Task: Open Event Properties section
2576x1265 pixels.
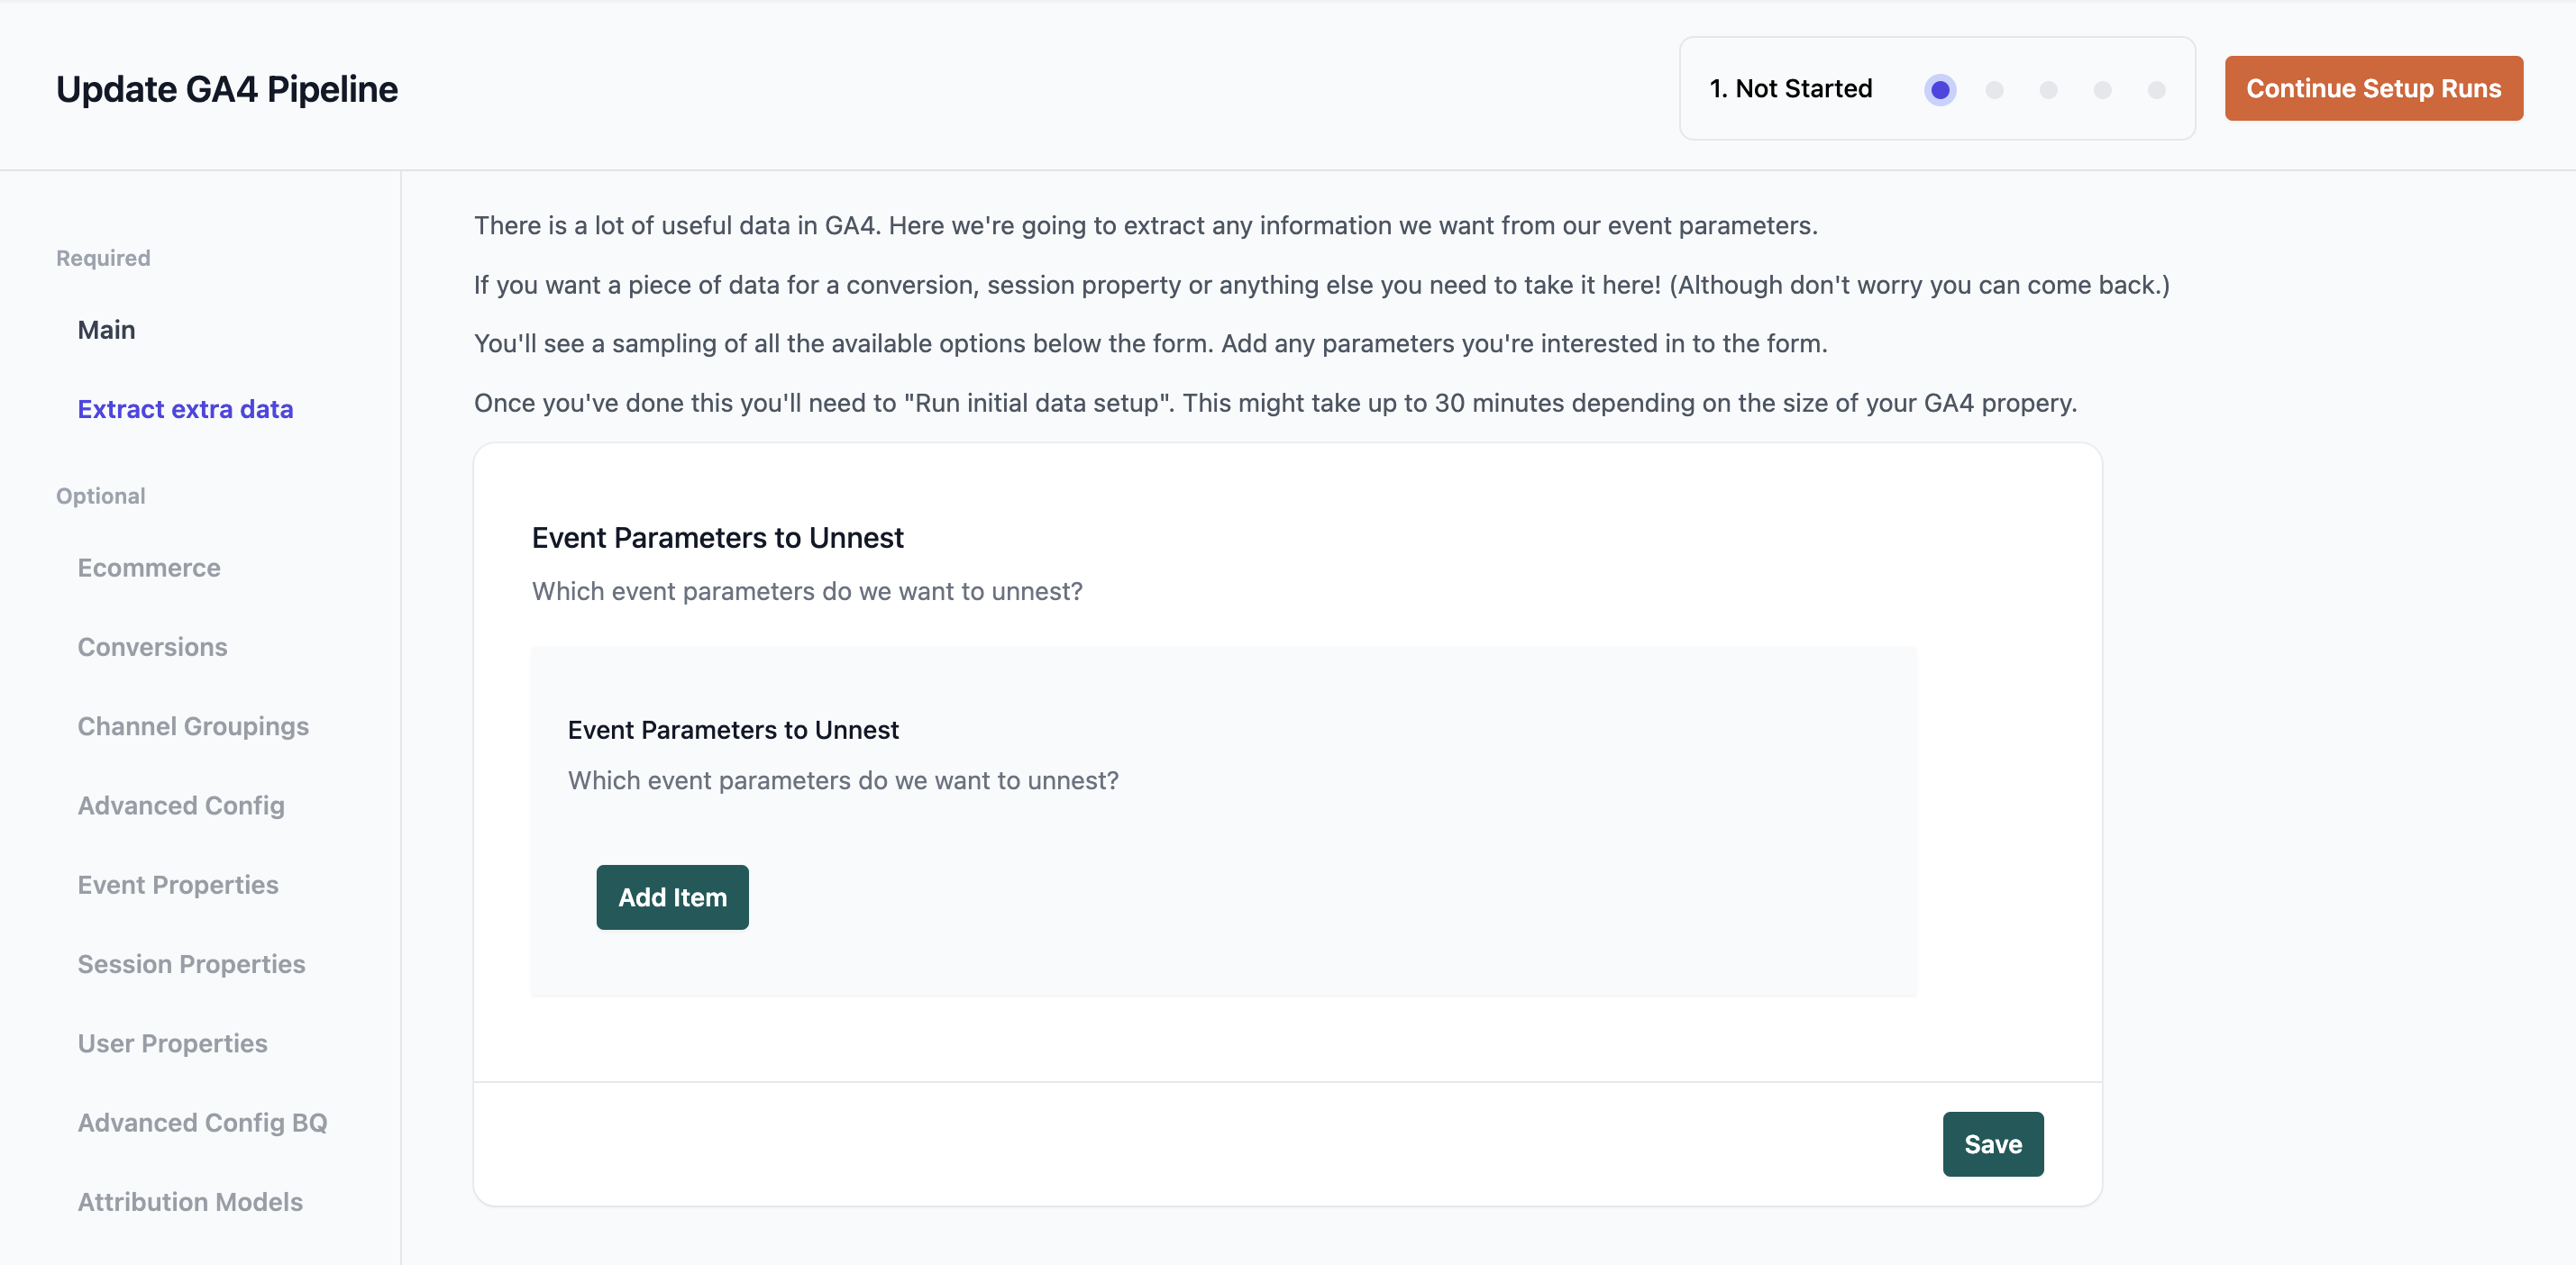Action: (178, 885)
